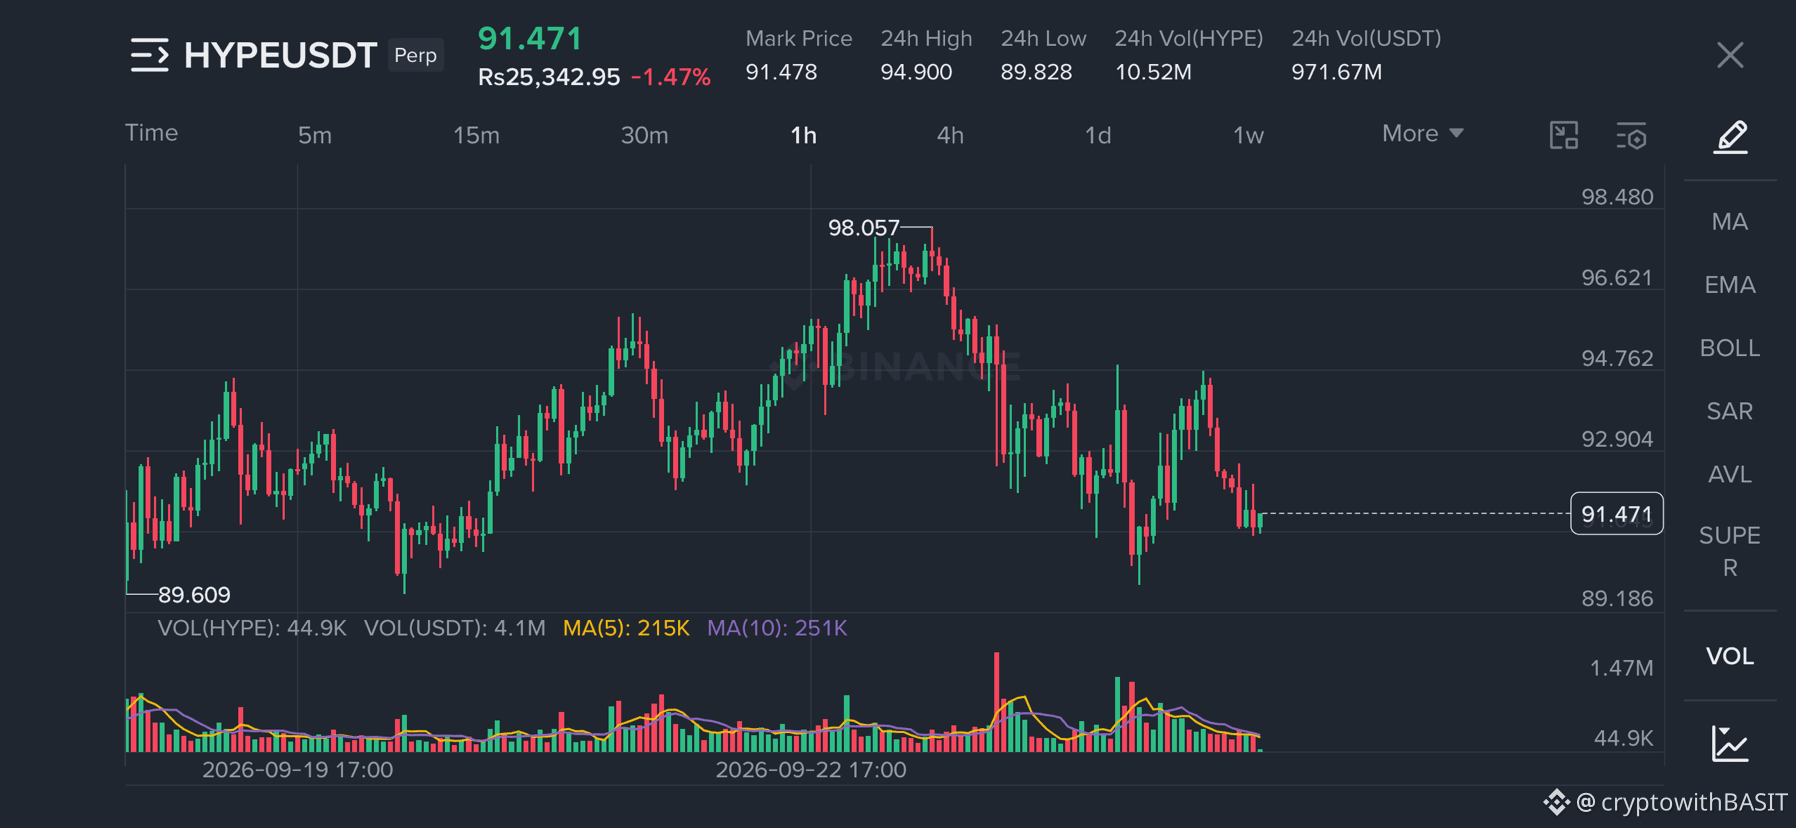Toggle the MA indicator
The width and height of the screenshot is (1796, 828).
tap(1729, 222)
